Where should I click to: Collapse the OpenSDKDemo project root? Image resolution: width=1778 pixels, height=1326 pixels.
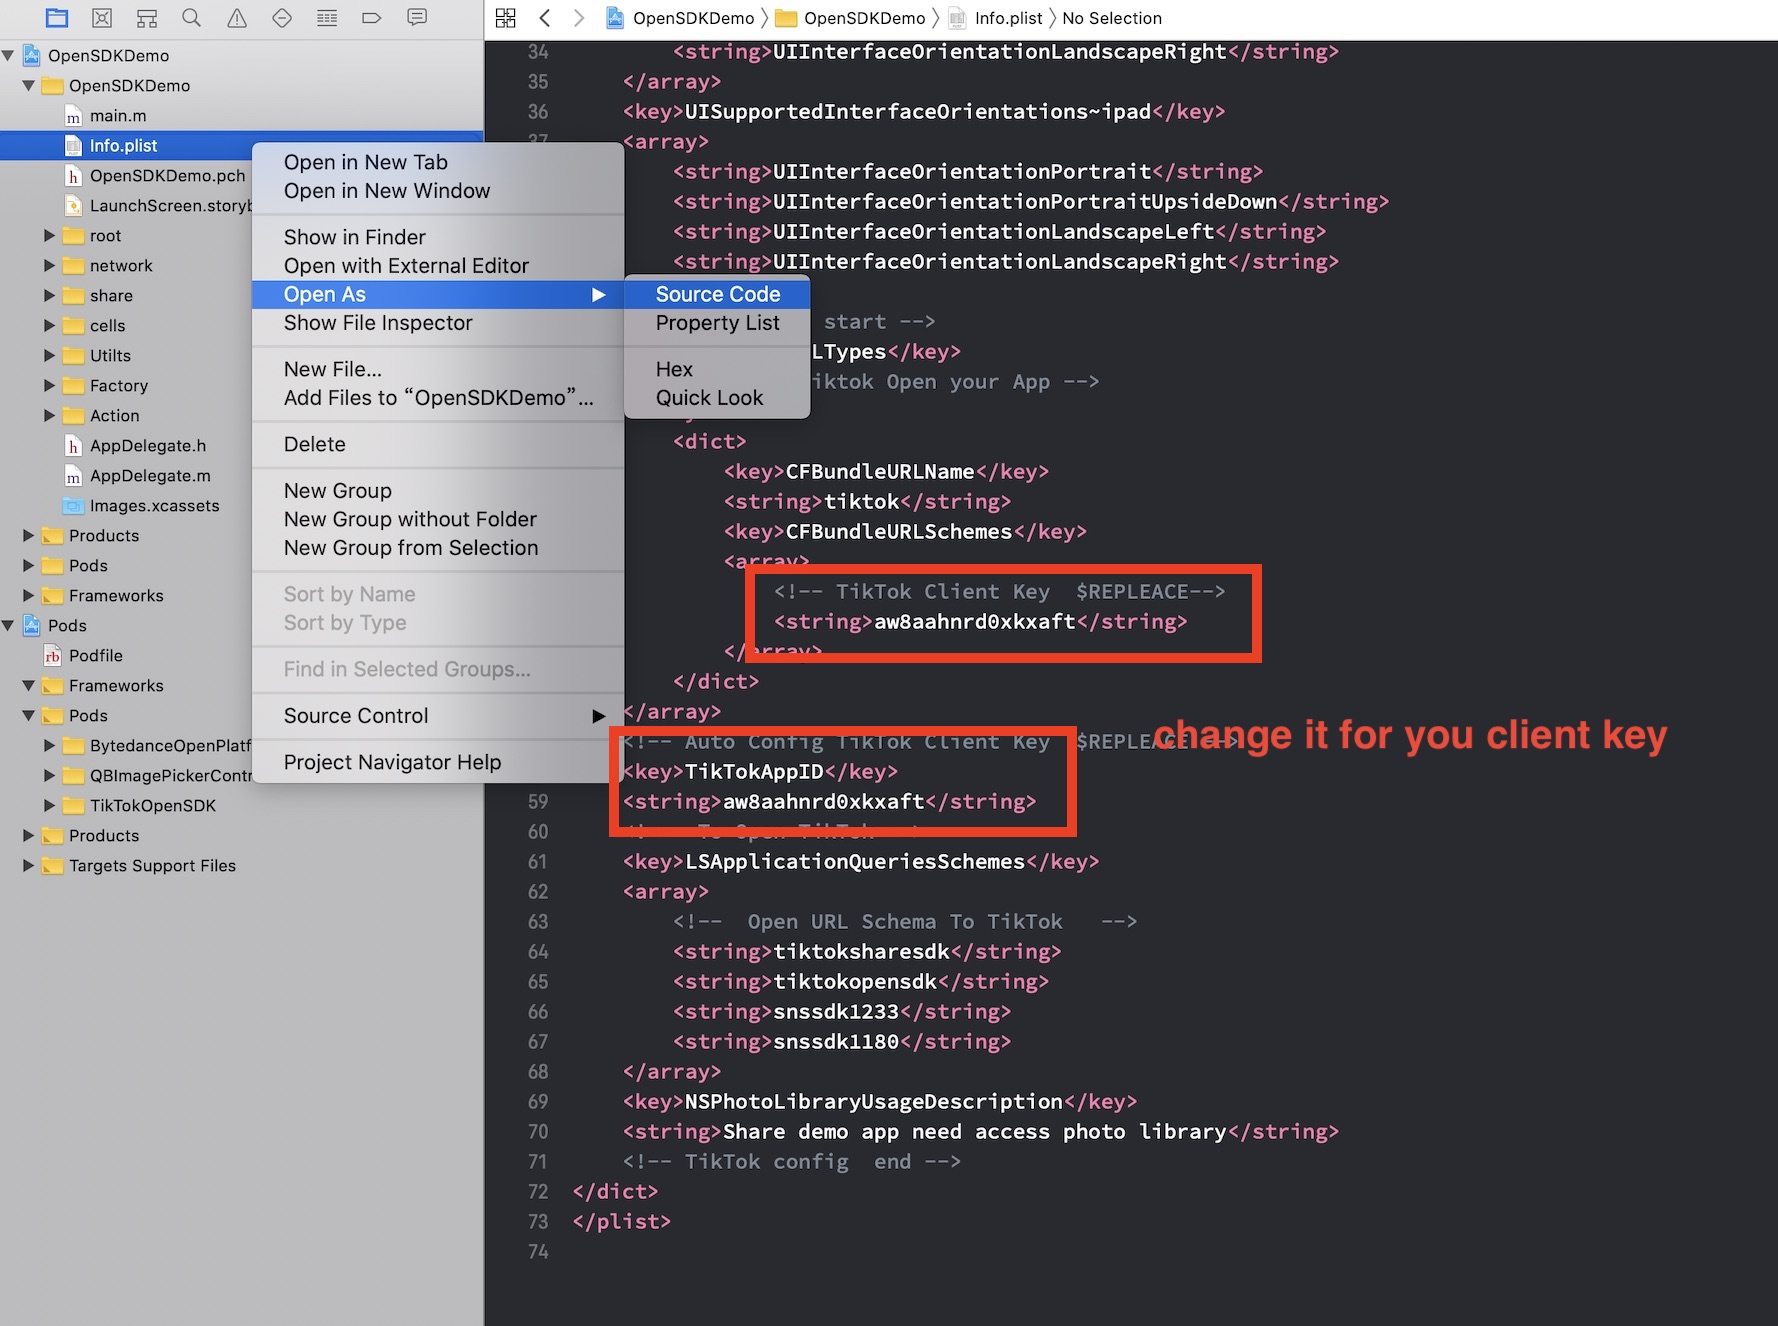9,55
